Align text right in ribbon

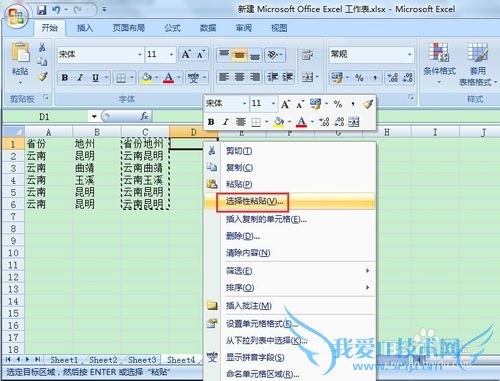(x=255, y=78)
